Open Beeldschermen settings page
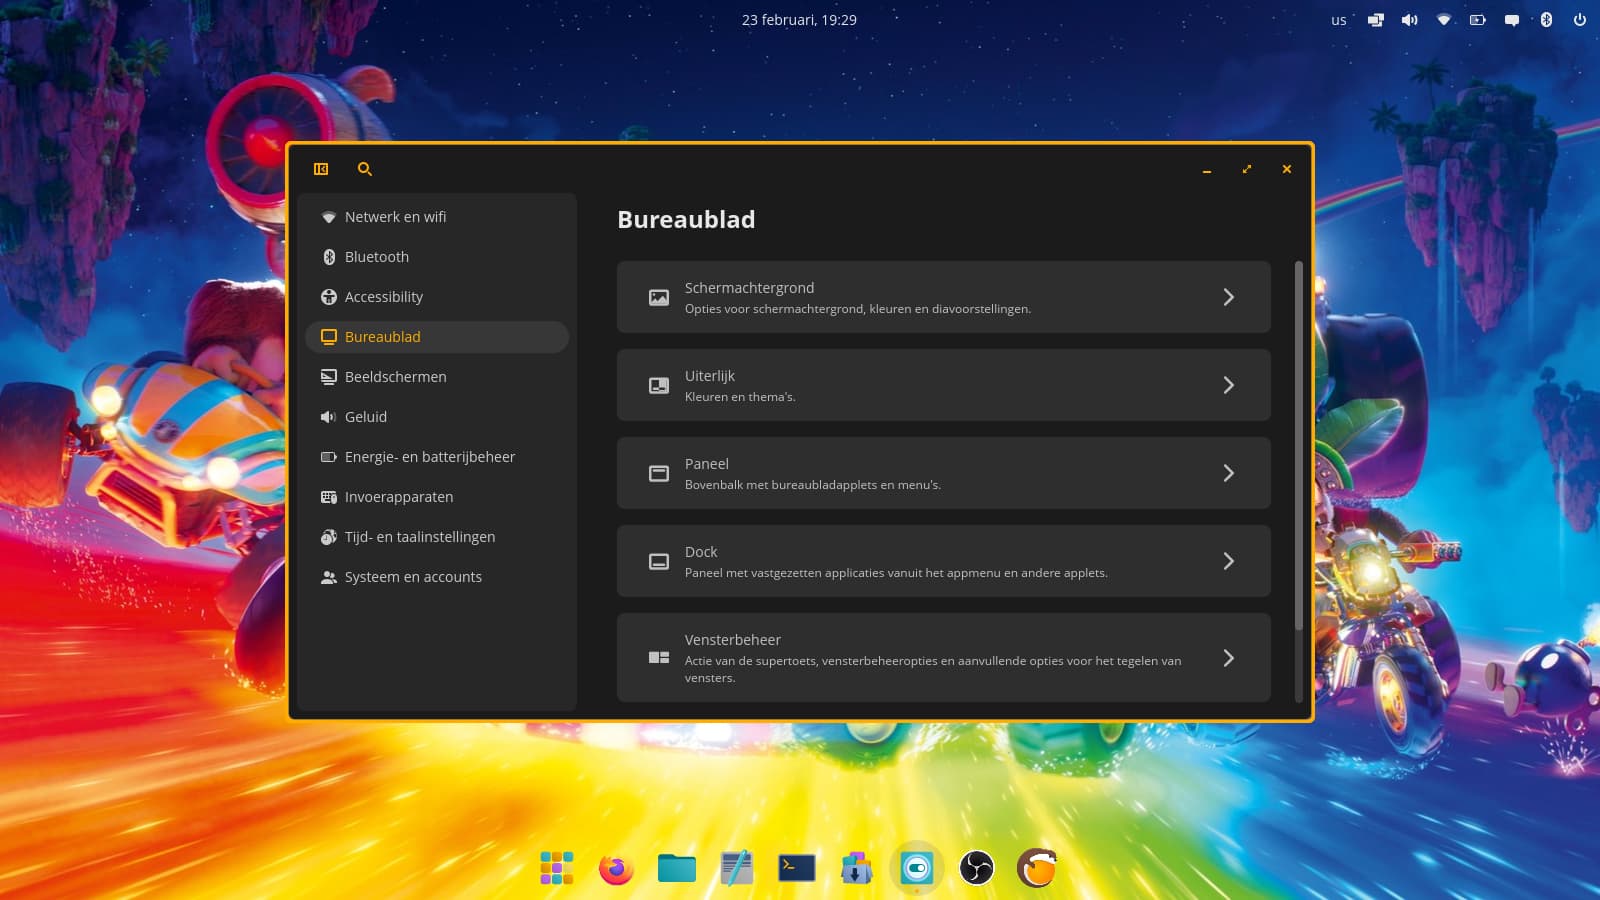The width and height of the screenshot is (1600, 900). (437, 377)
